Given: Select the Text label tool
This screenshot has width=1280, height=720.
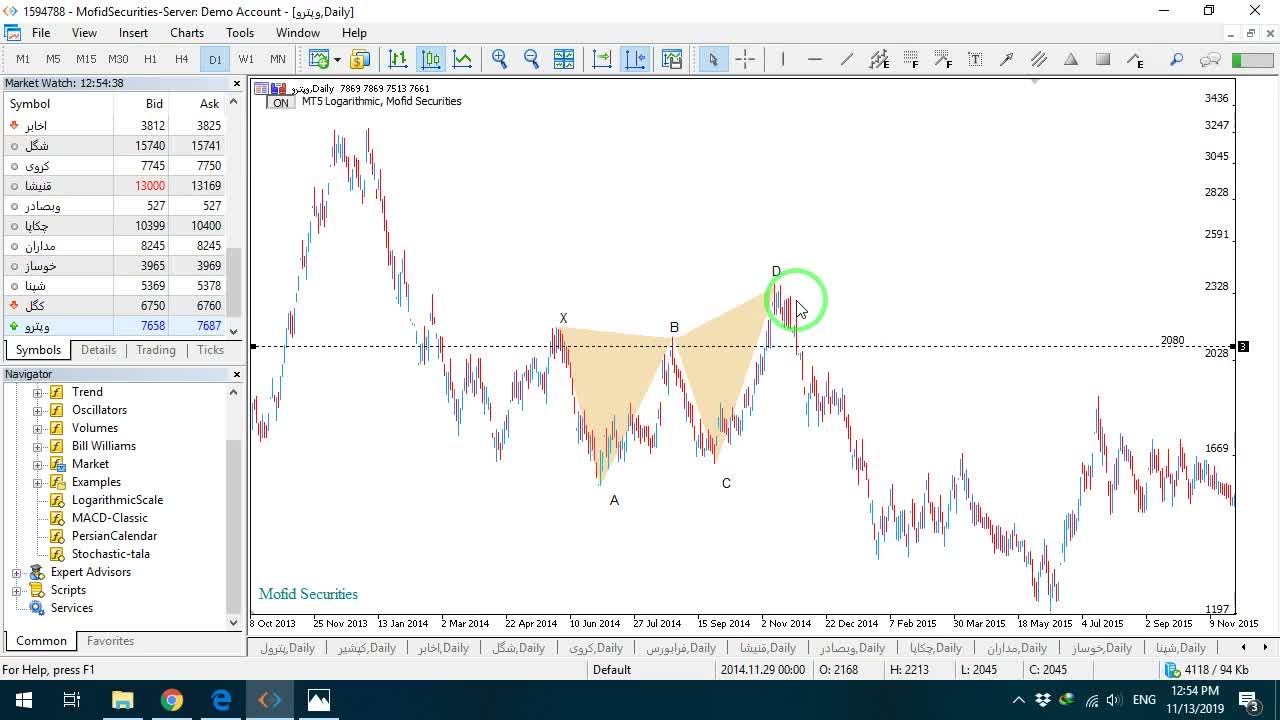Looking at the screenshot, I should [x=975, y=59].
